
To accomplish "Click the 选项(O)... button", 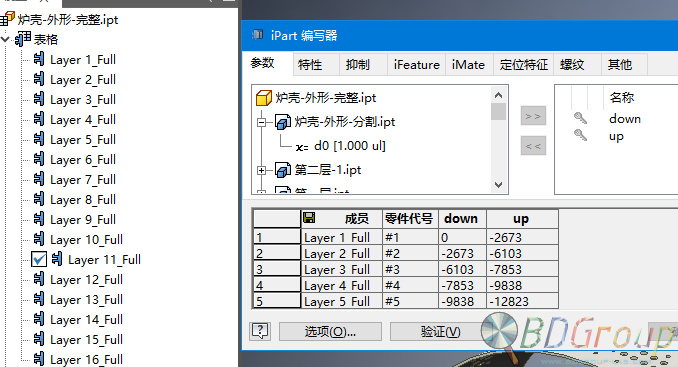I will click(x=330, y=332).
